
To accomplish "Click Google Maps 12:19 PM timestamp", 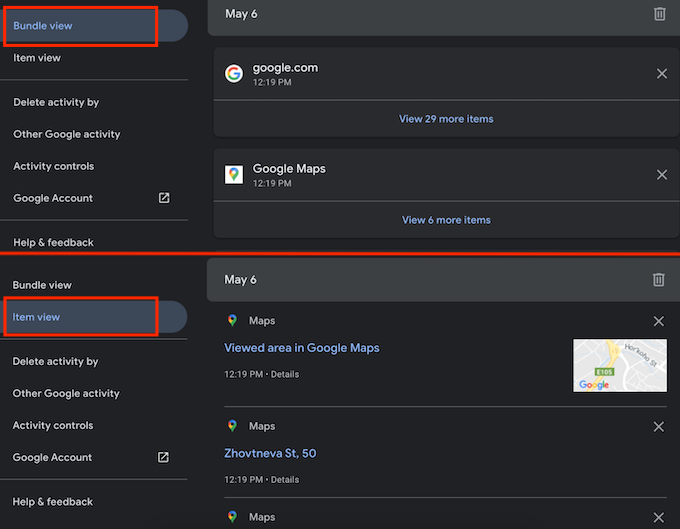I will click(272, 183).
